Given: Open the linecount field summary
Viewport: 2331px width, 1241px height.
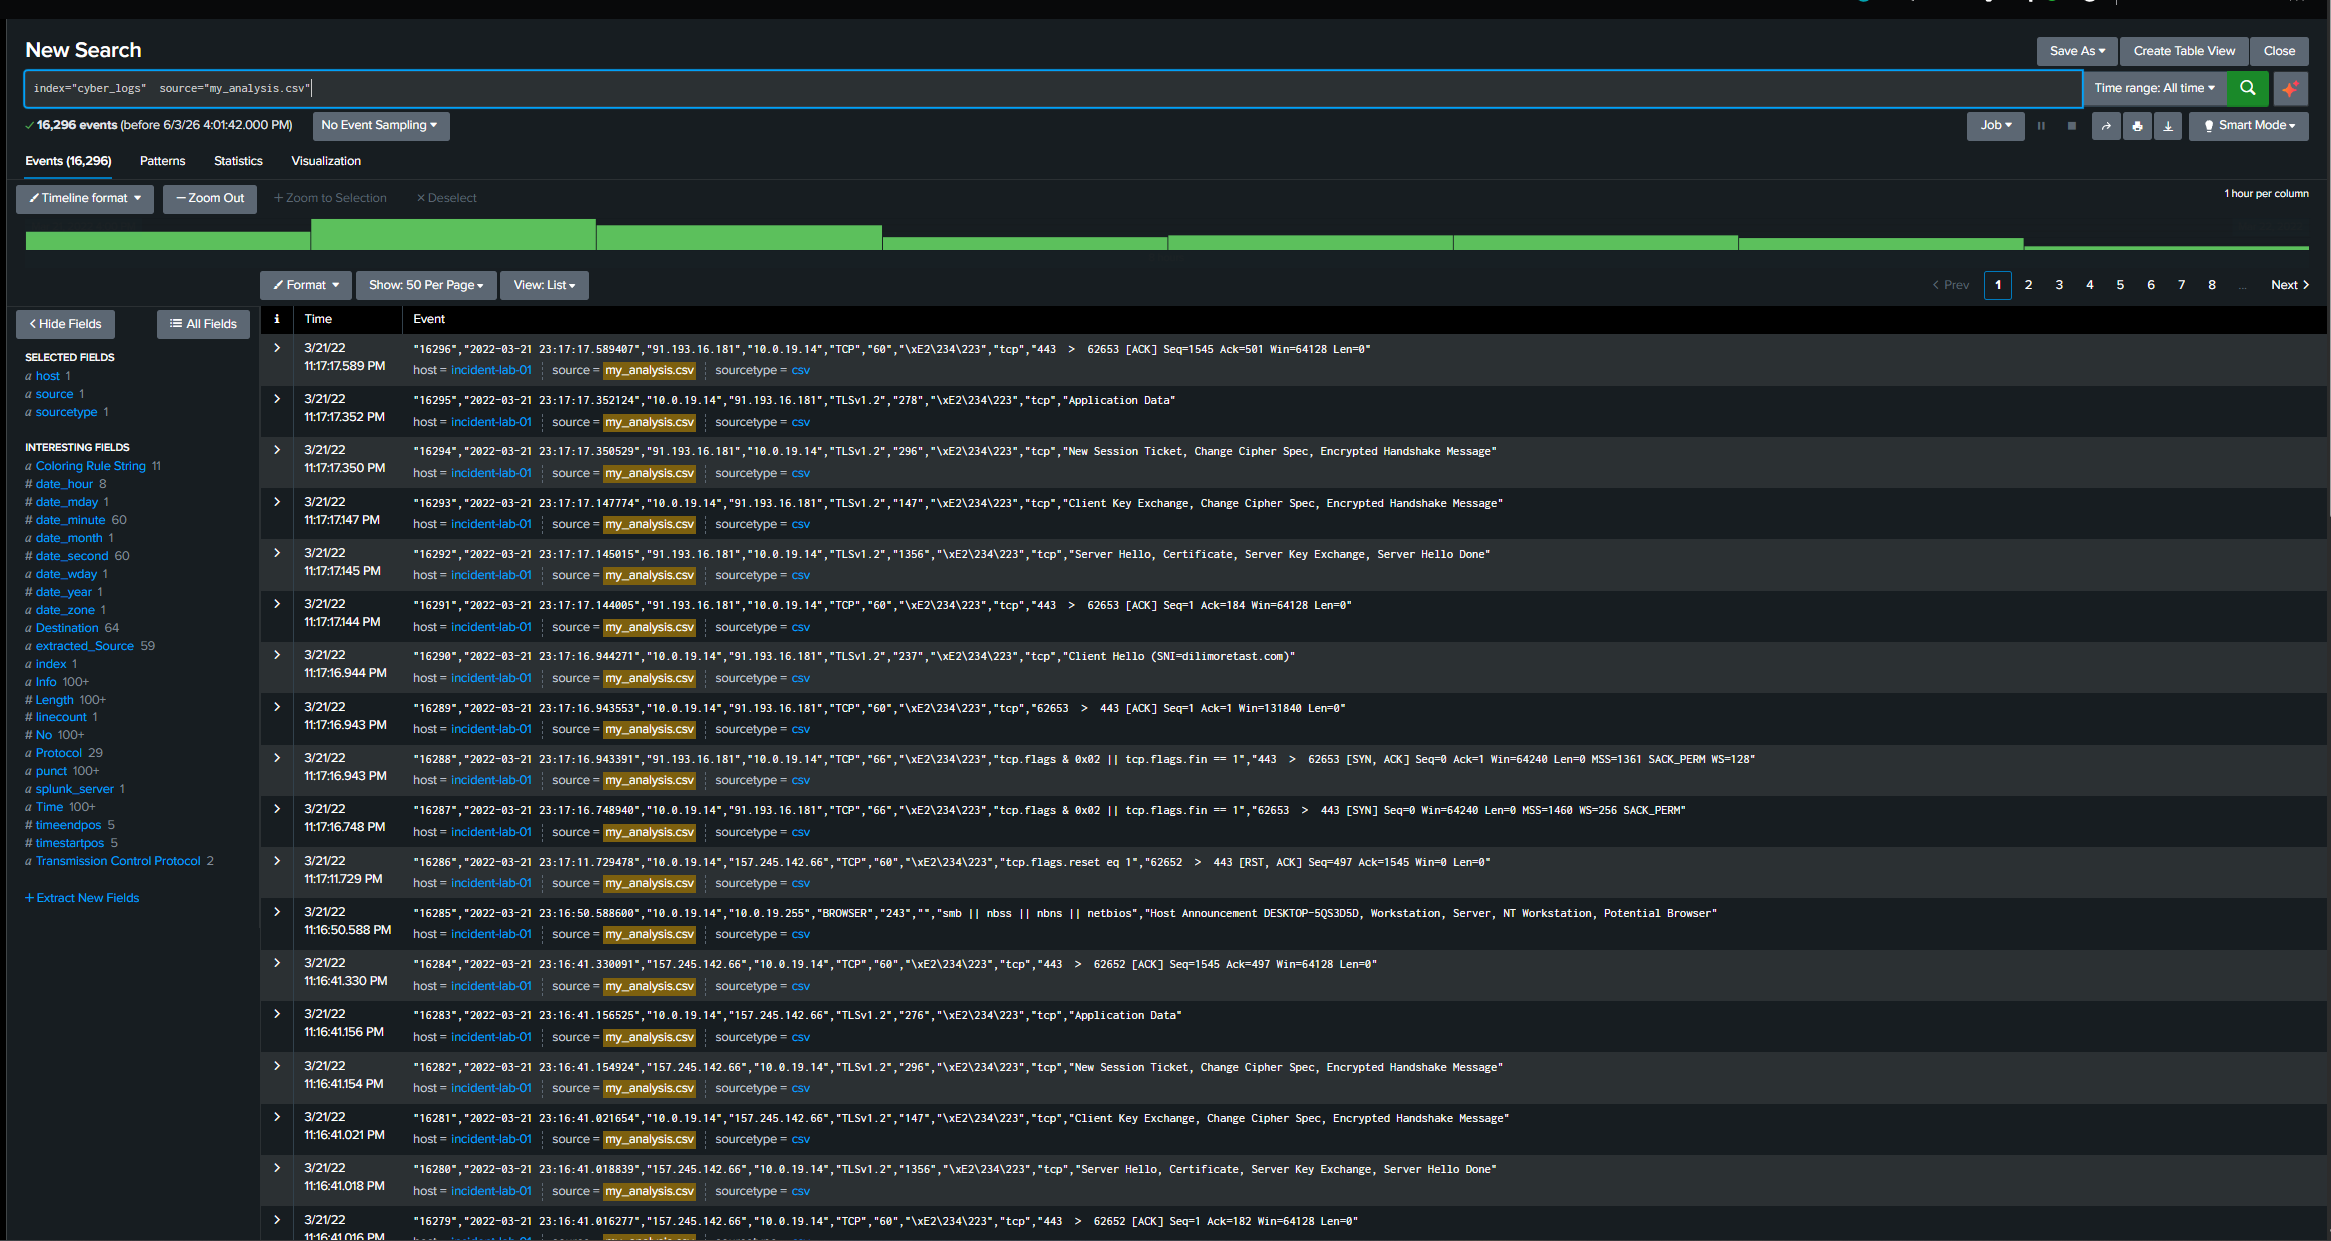Looking at the screenshot, I should (61, 717).
